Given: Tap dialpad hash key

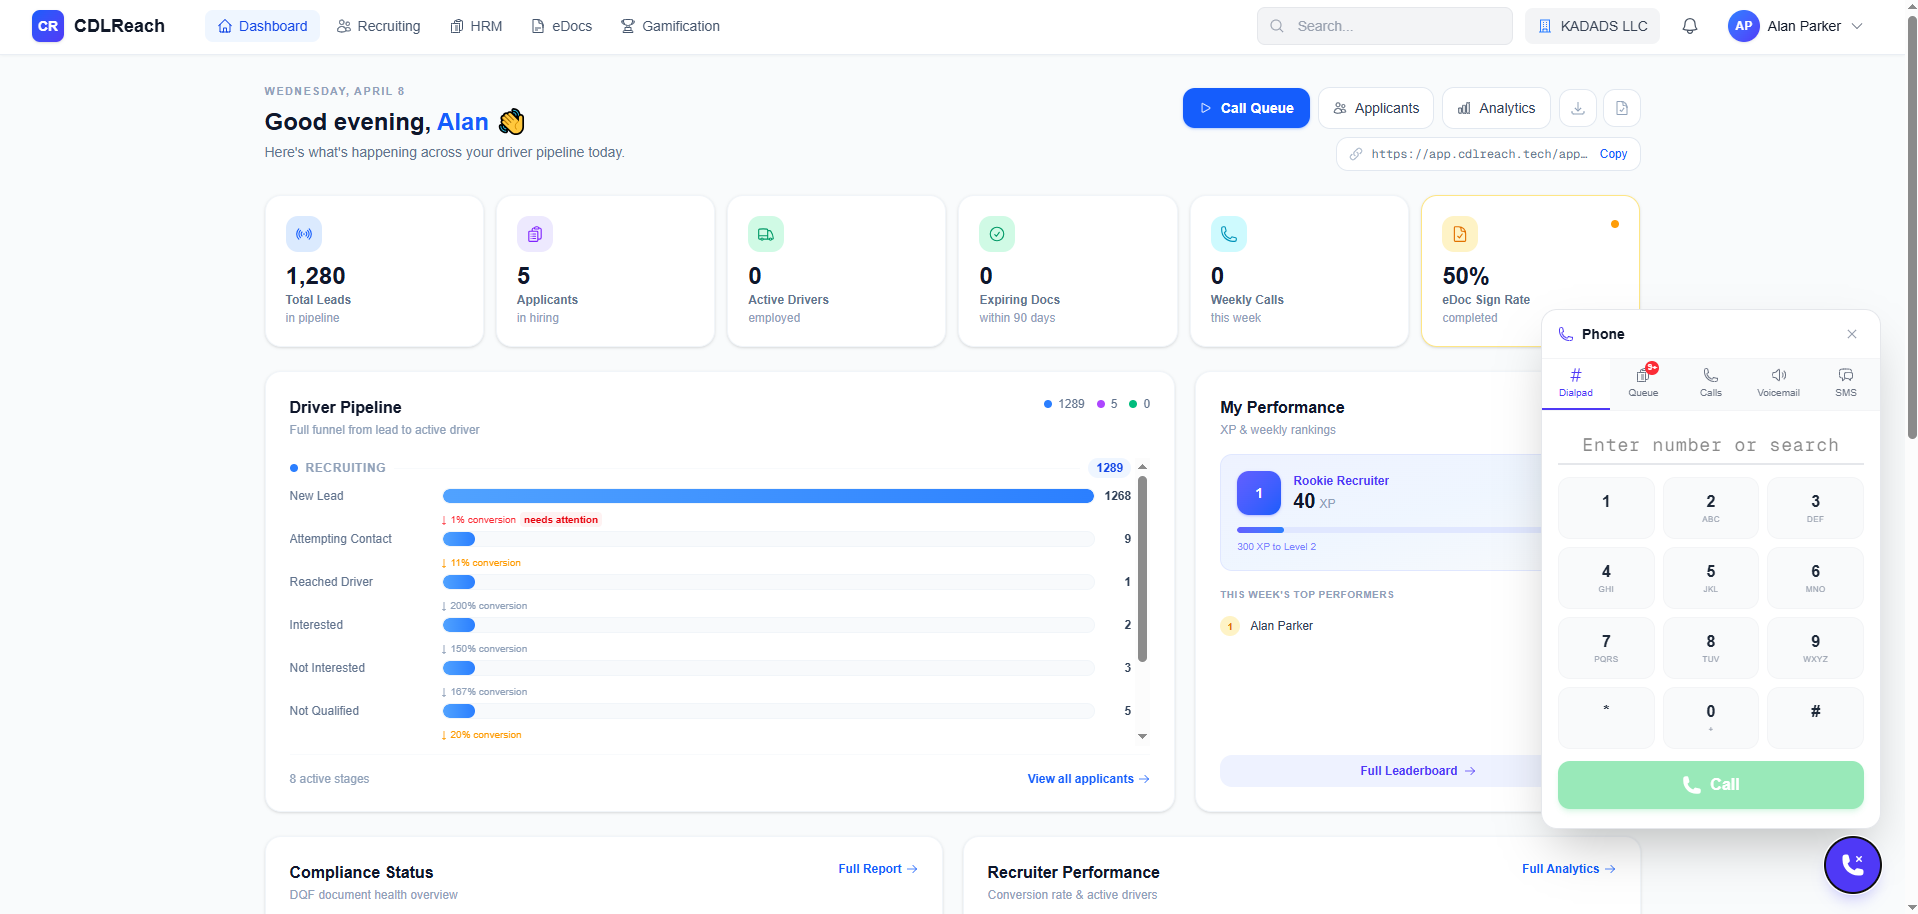Looking at the screenshot, I should pyautogui.click(x=1816, y=718).
